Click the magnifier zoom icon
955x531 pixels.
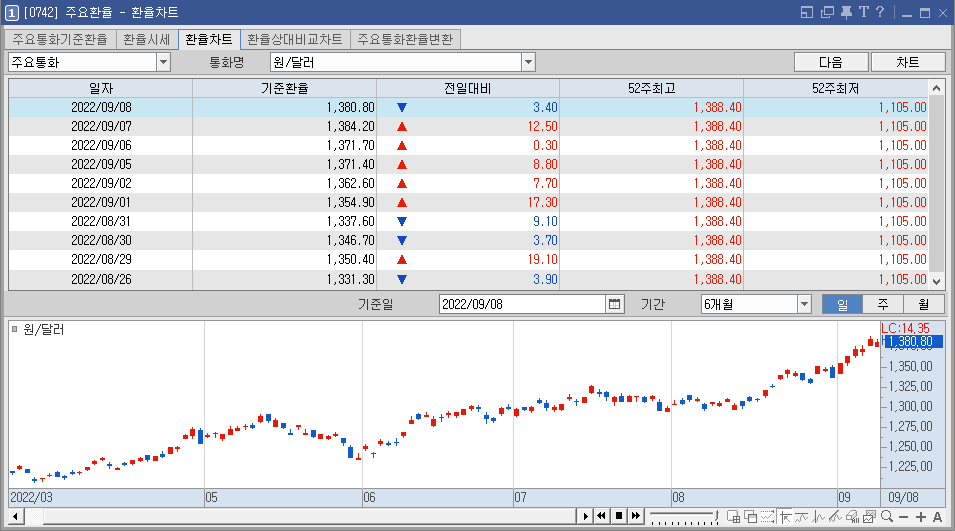[x=887, y=516]
